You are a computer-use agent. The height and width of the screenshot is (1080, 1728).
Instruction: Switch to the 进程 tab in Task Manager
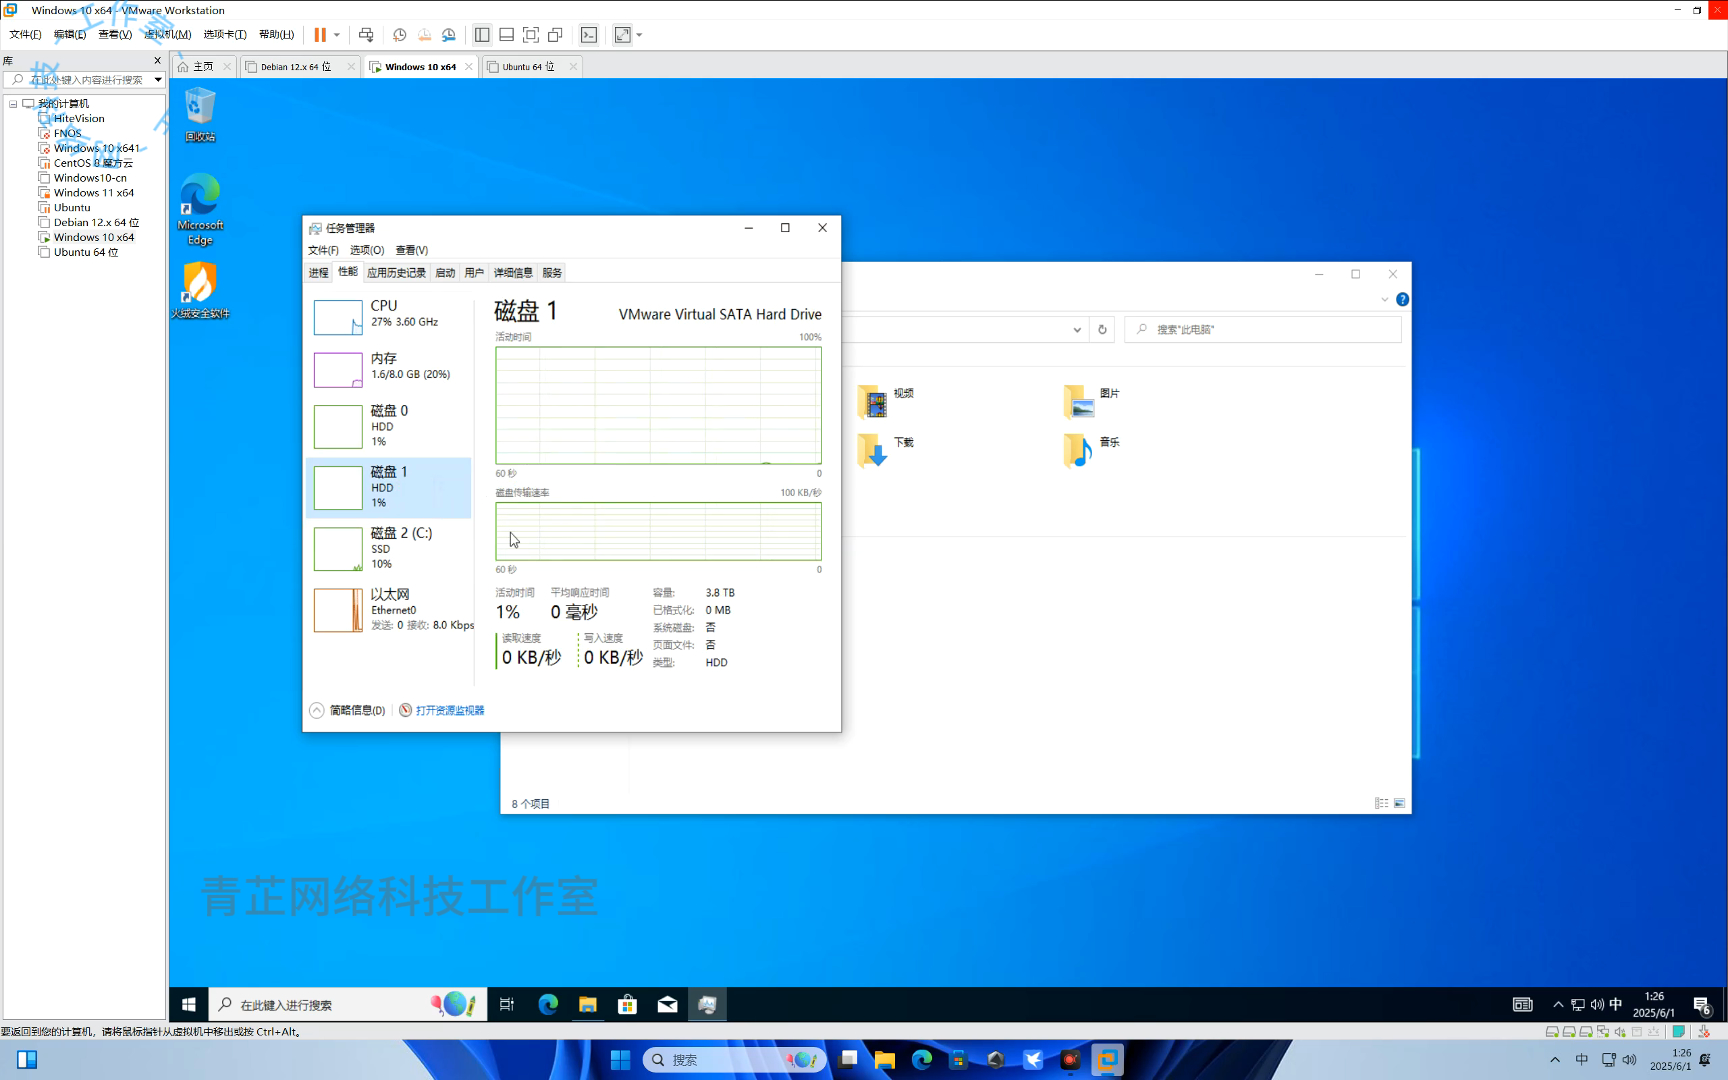(318, 273)
